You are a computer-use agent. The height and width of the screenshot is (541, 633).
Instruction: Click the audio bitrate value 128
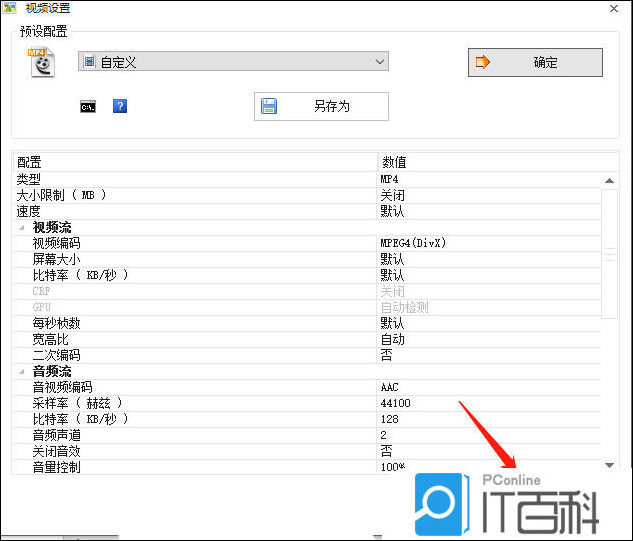pyautogui.click(x=389, y=419)
